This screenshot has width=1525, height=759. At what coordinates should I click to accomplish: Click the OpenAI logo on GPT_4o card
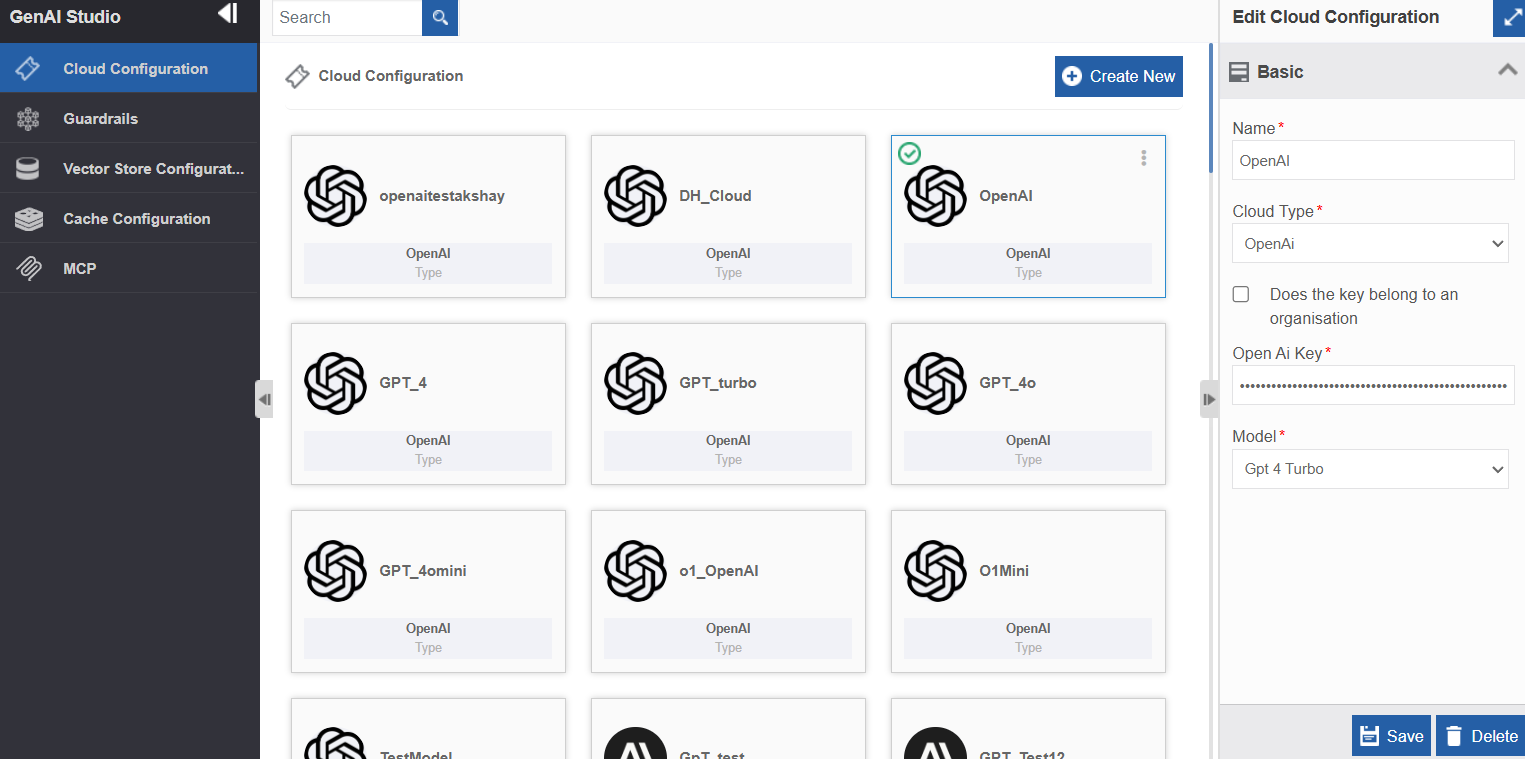click(935, 383)
